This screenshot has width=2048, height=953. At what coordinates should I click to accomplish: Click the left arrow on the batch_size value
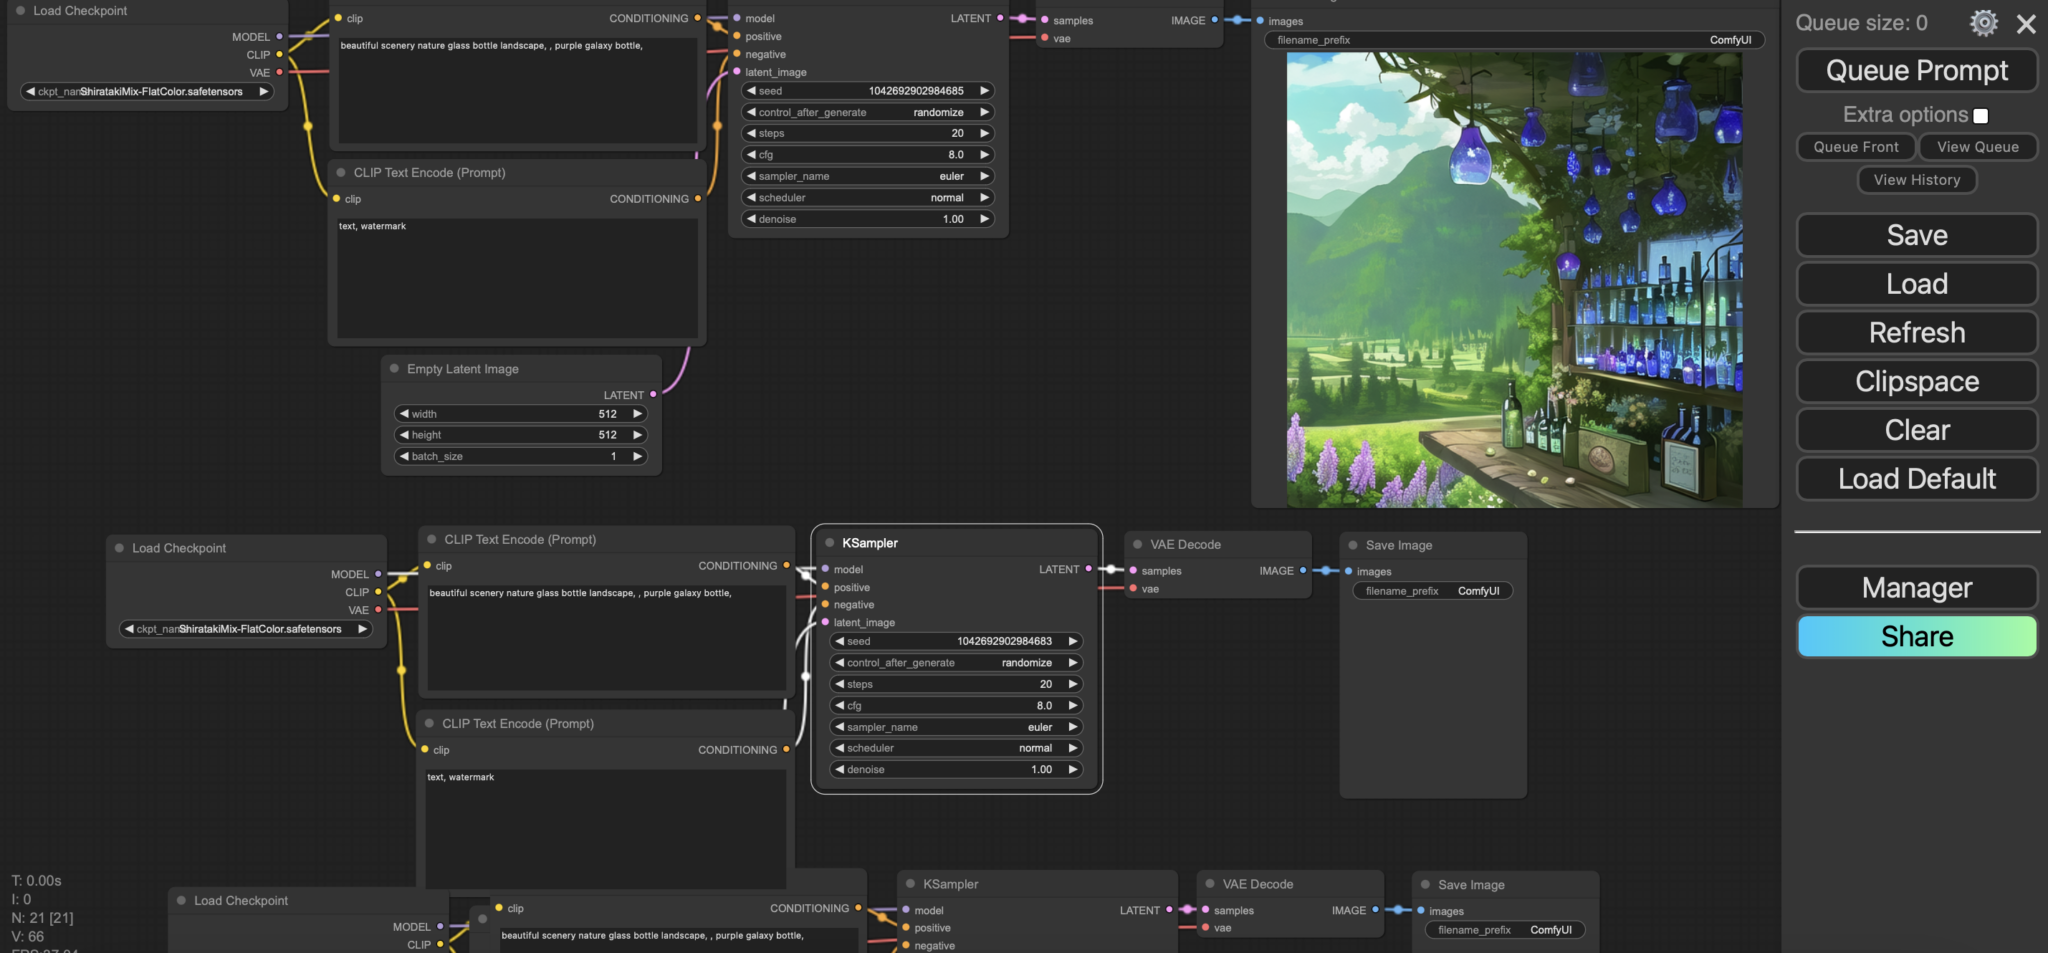(x=404, y=456)
